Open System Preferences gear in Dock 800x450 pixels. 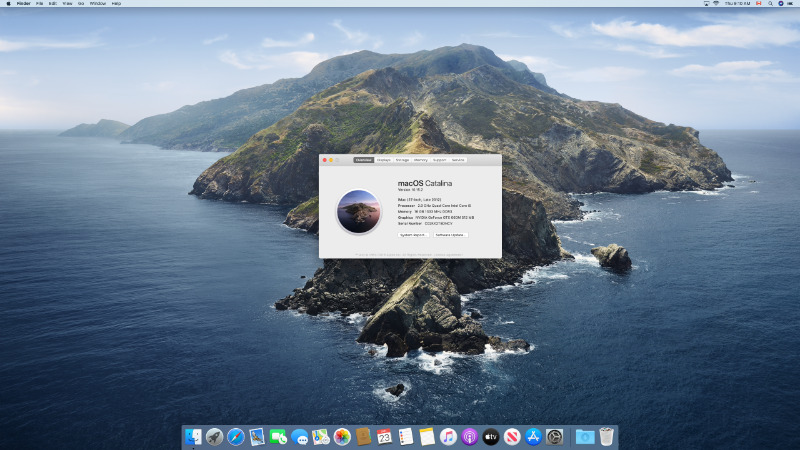(x=555, y=437)
